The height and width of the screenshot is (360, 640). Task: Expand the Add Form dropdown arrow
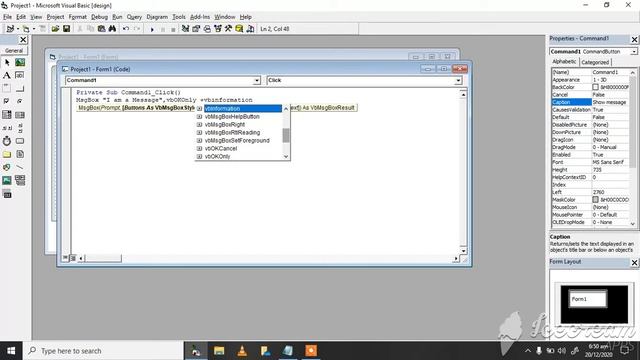click(x=33, y=29)
